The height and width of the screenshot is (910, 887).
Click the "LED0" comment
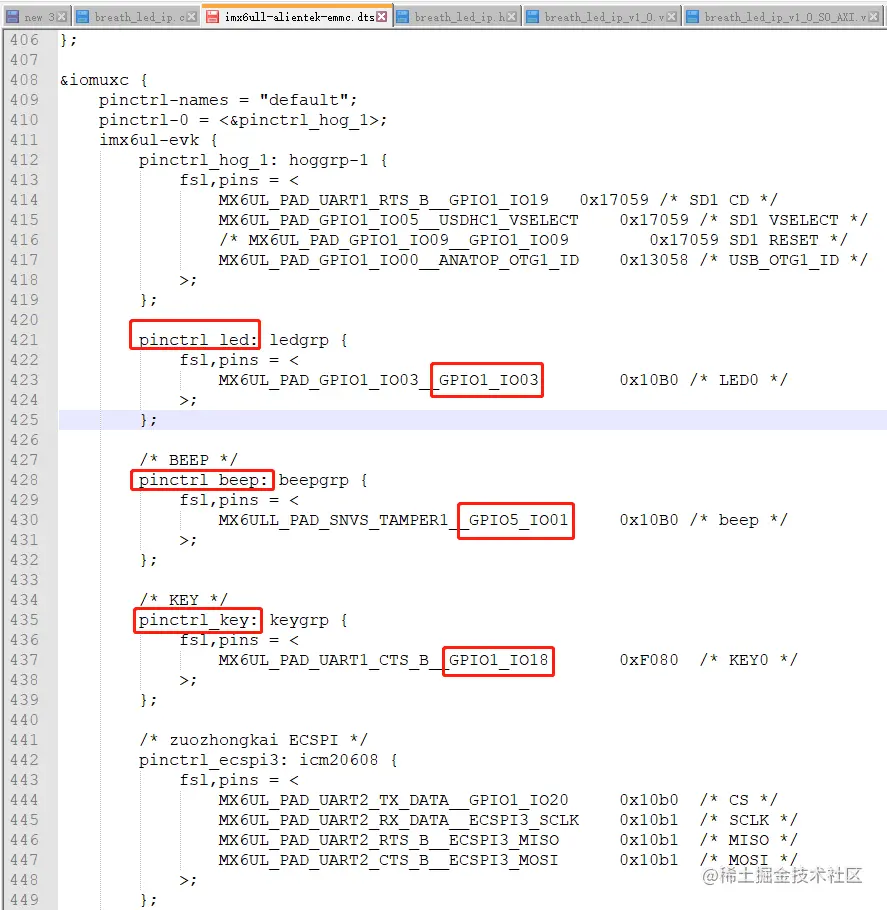[x=738, y=380]
